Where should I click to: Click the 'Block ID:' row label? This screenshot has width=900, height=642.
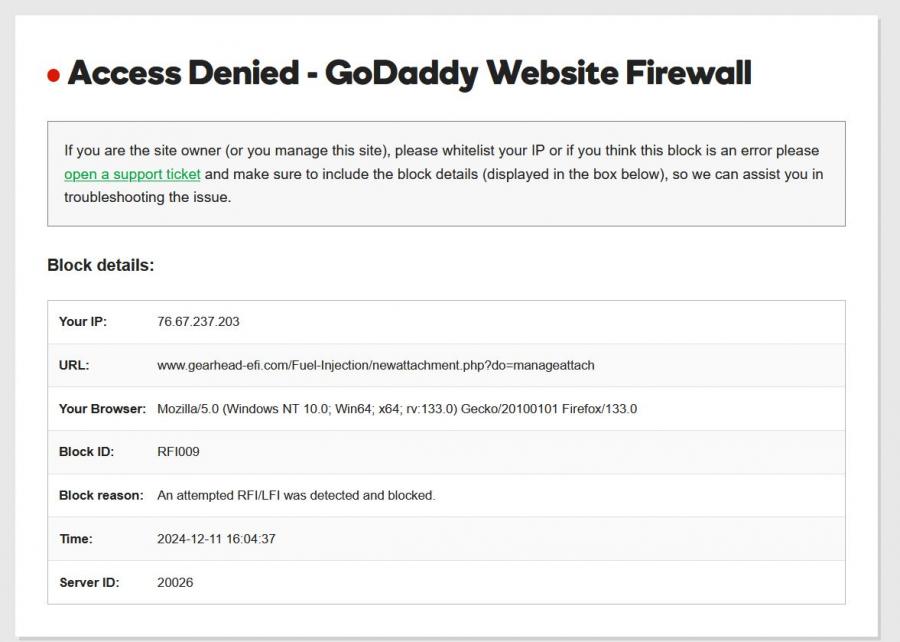pos(87,452)
